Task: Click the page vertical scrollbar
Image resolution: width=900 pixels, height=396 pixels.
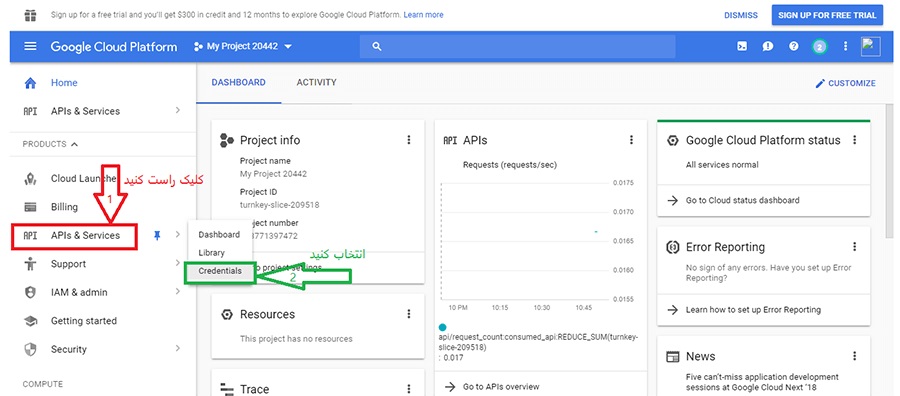Action: [x=890, y=172]
